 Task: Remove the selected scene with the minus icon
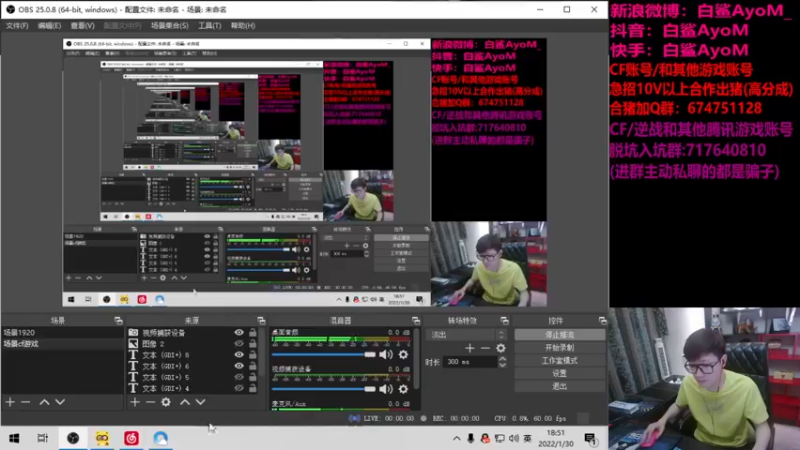tap(26, 402)
